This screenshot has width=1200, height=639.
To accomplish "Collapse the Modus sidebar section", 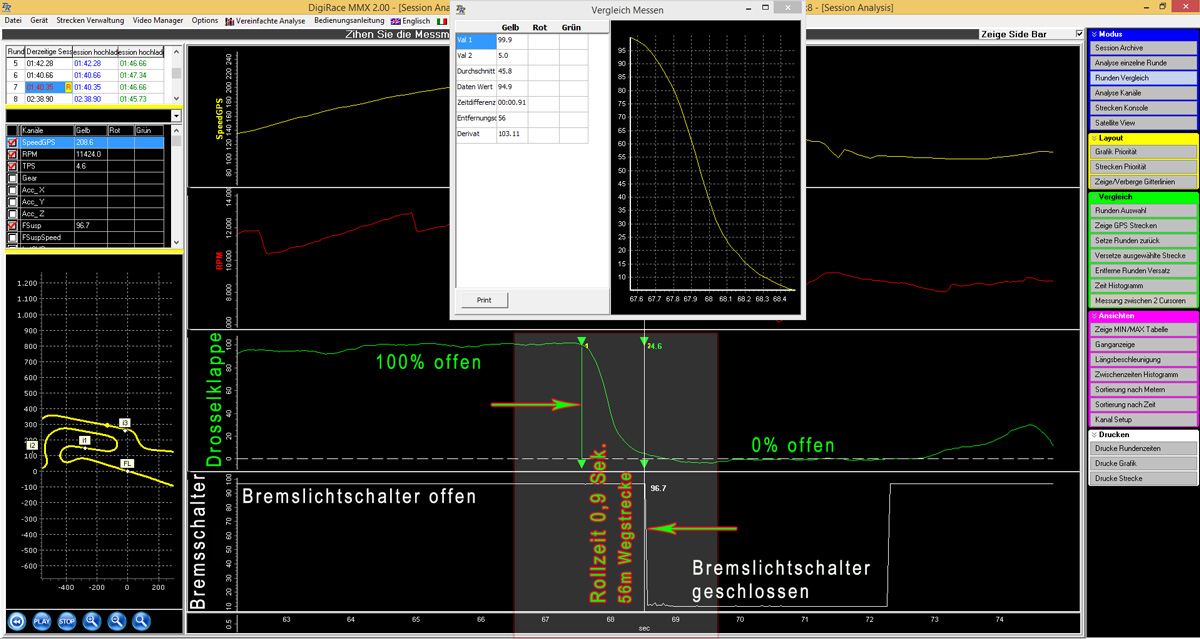I will tap(1093, 34).
